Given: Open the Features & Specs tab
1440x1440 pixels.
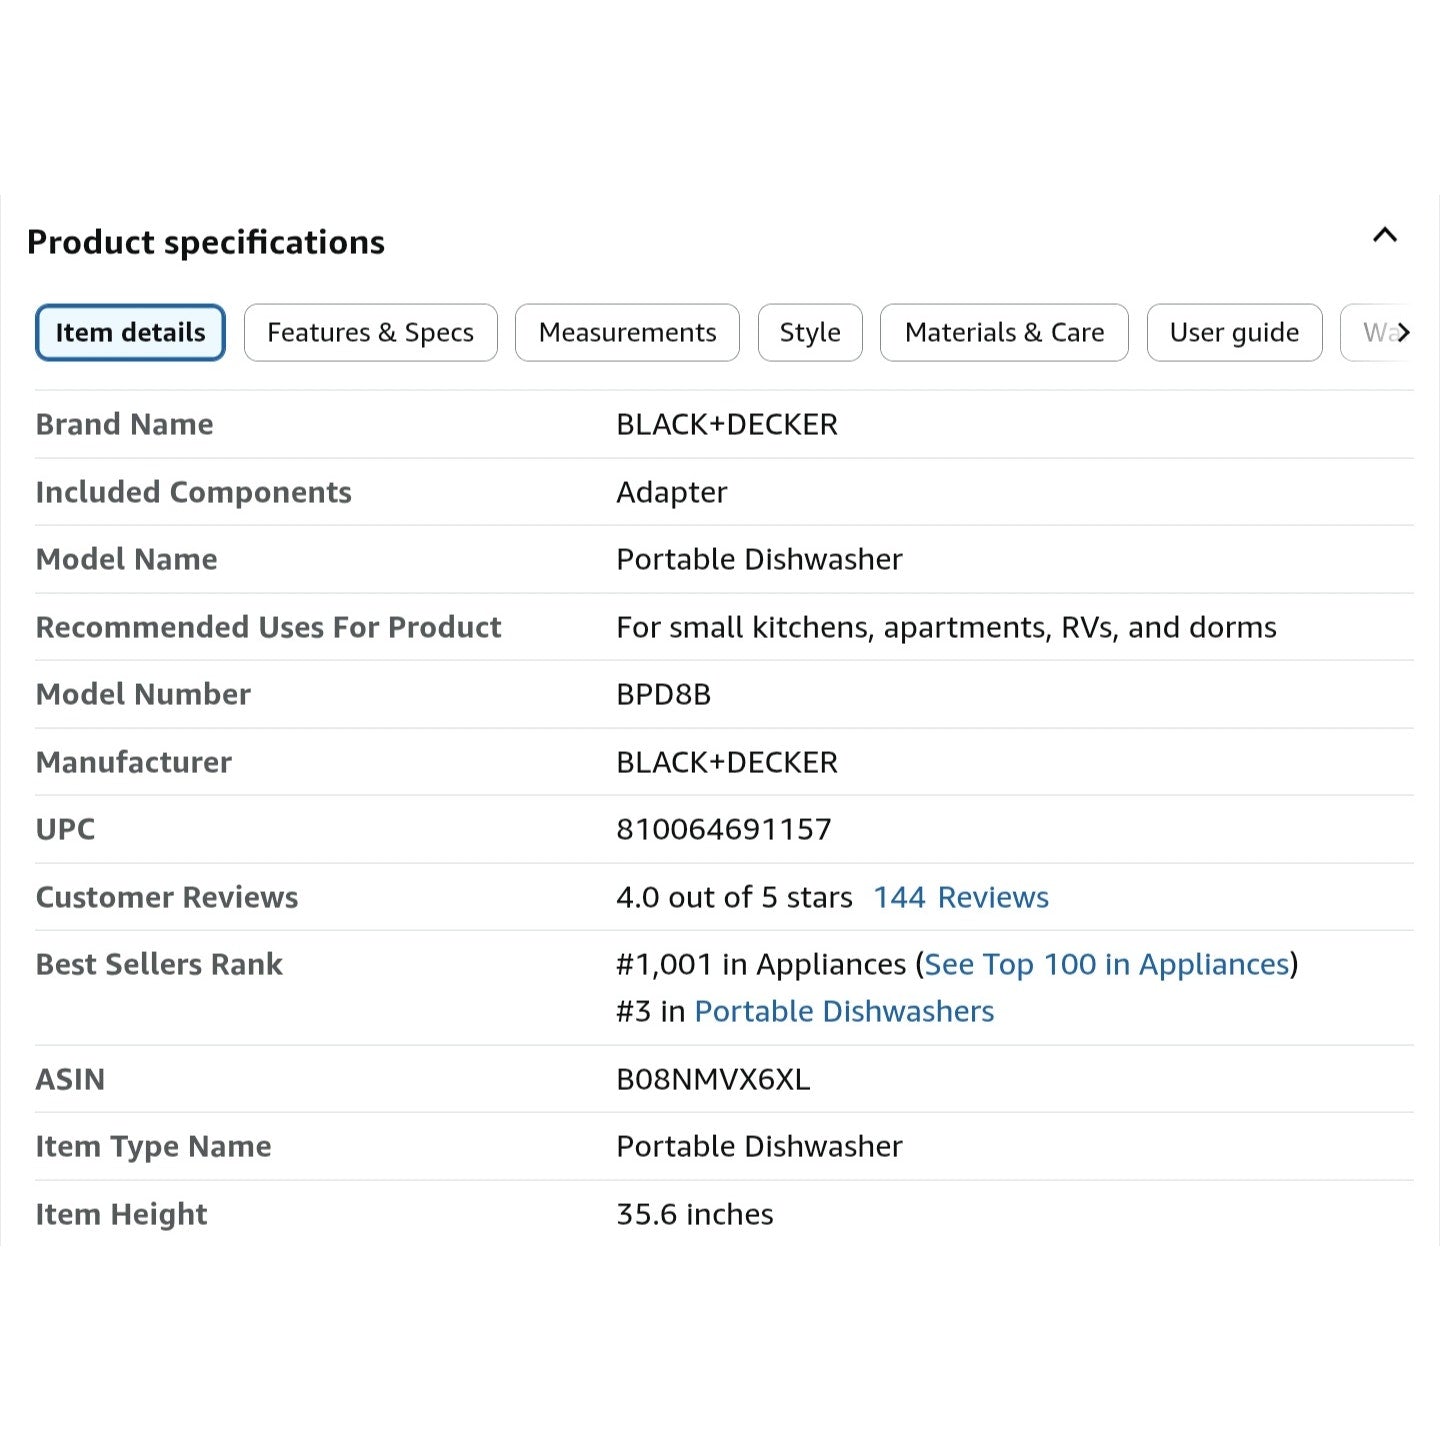Looking at the screenshot, I should [371, 332].
